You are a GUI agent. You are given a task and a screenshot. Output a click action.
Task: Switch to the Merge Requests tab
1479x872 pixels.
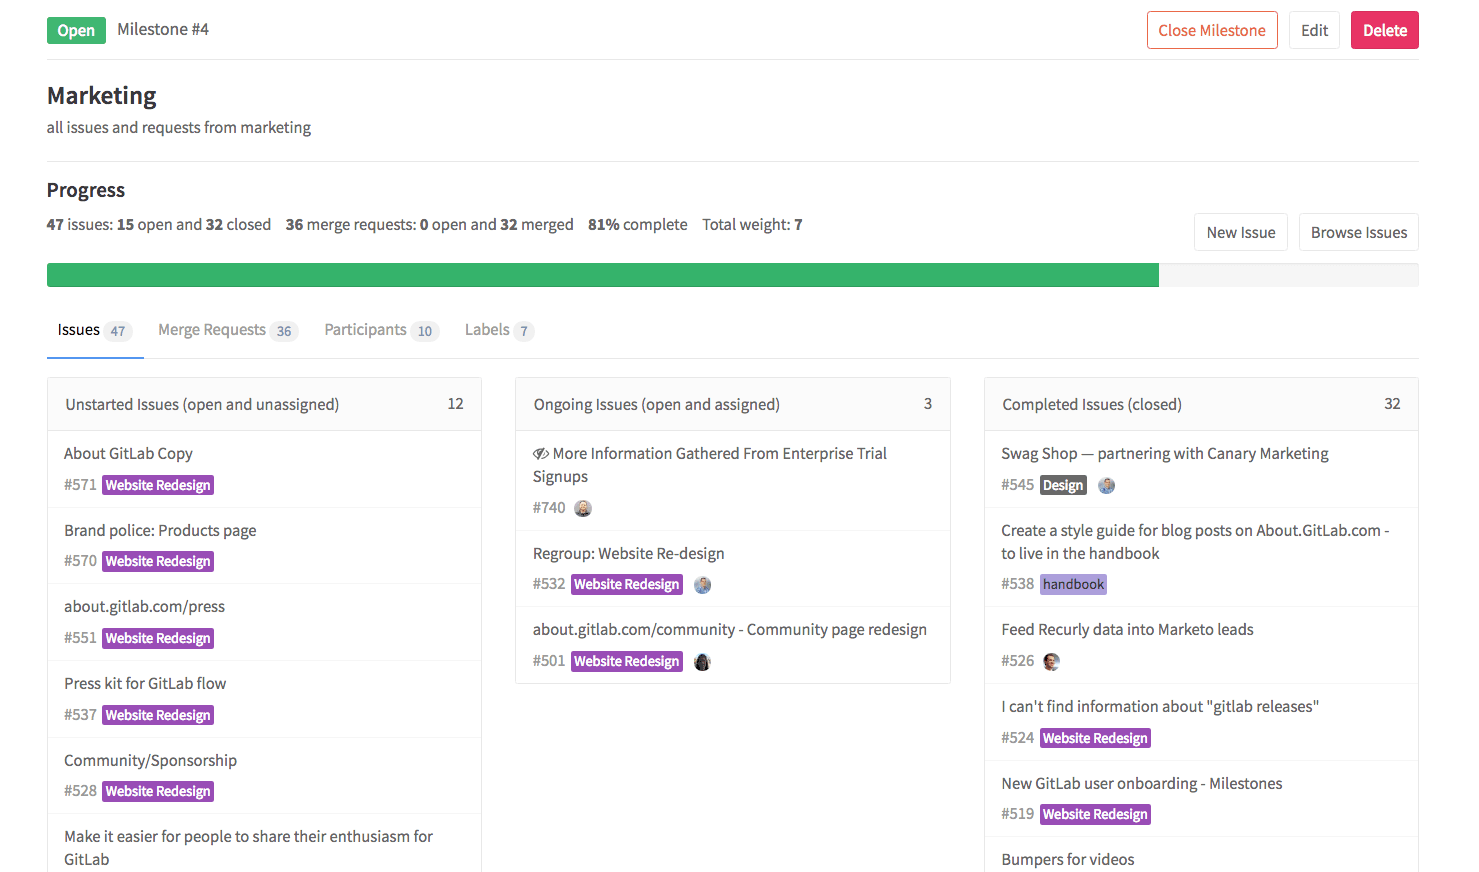tap(212, 330)
